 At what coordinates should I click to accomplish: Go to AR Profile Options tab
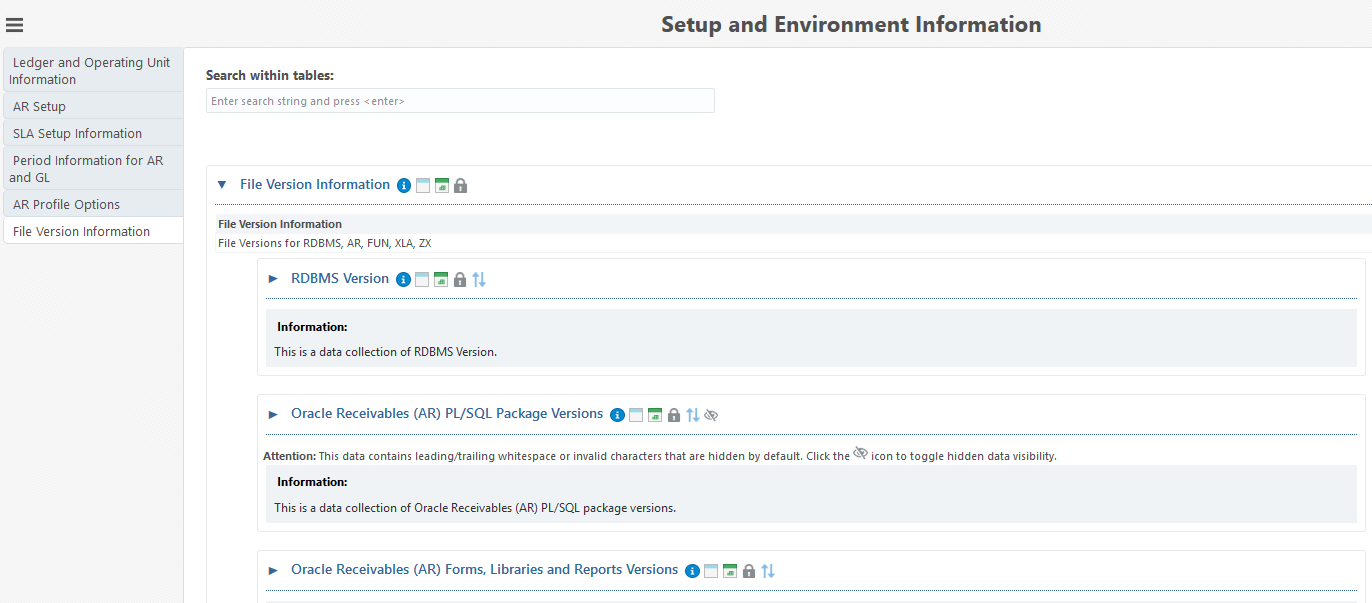pos(66,204)
